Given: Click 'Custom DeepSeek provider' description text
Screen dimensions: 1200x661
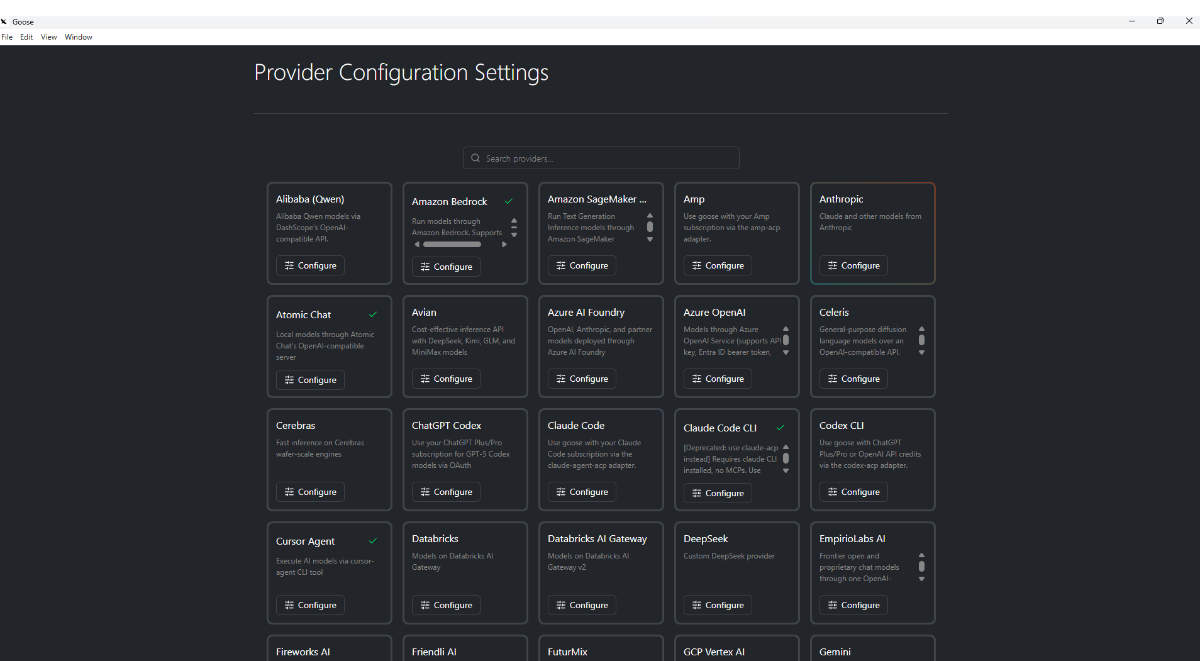Looking at the screenshot, I should [x=729, y=556].
